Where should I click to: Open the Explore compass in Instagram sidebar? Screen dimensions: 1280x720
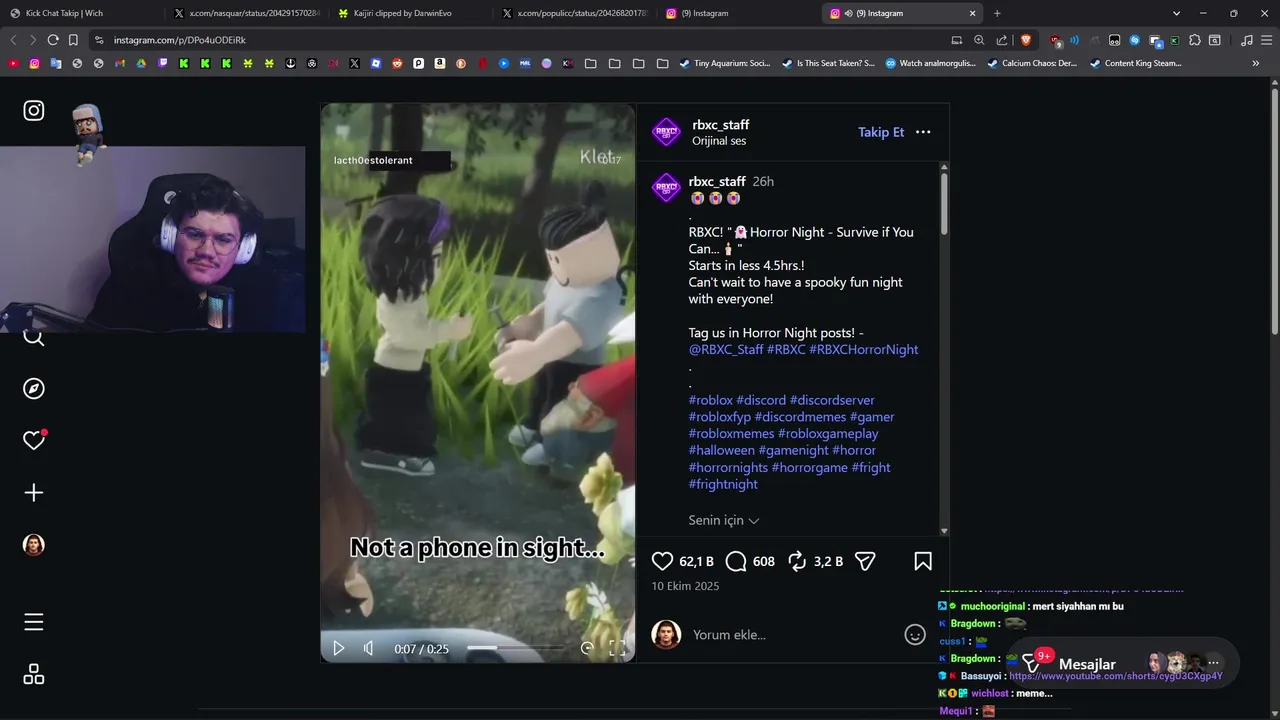[34, 388]
